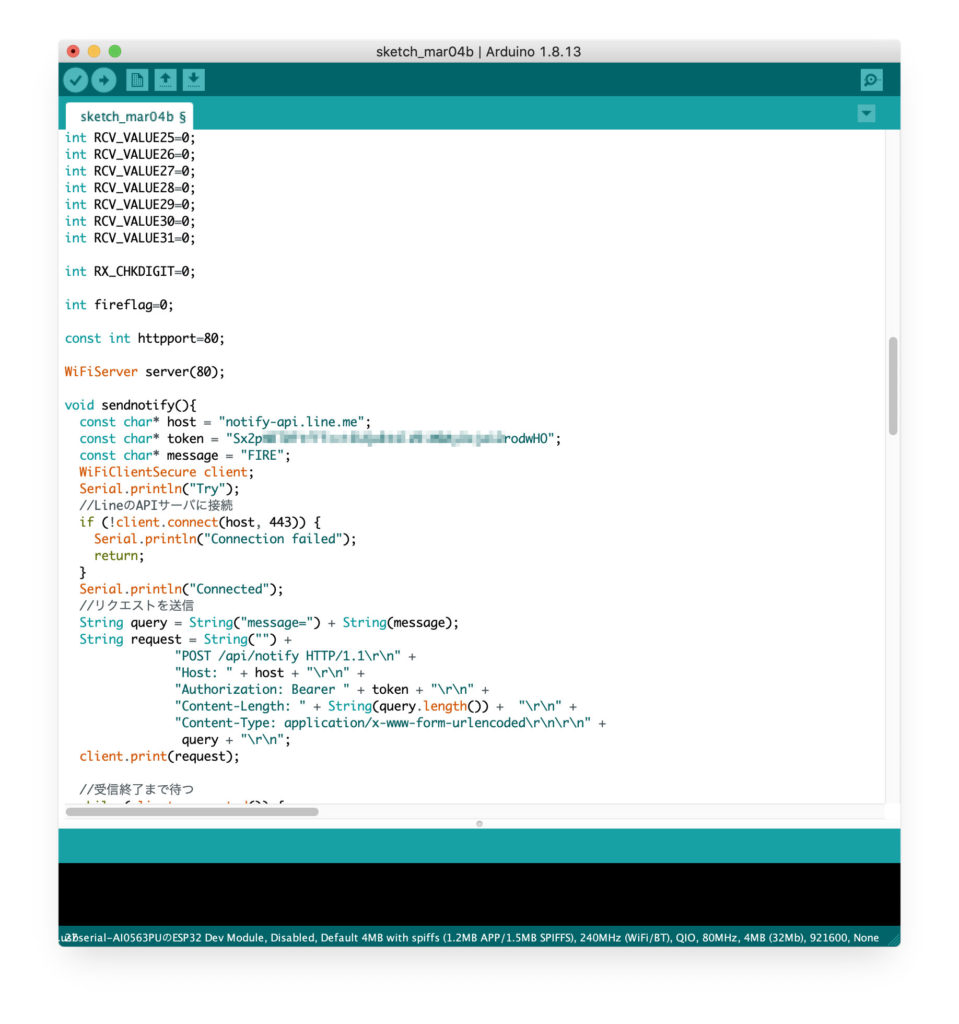Click the "client.print(request);" line
This screenshot has width=959, height=1024.
point(160,756)
